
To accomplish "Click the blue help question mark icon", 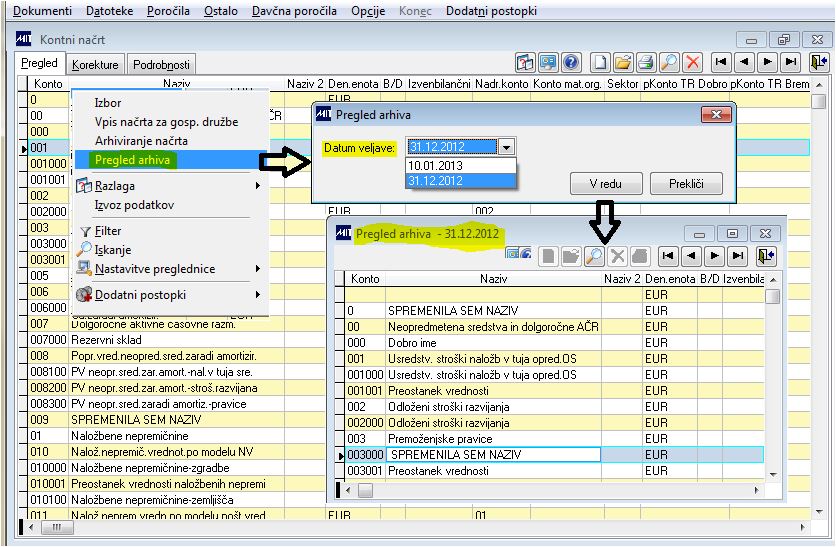I will point(571,63).
